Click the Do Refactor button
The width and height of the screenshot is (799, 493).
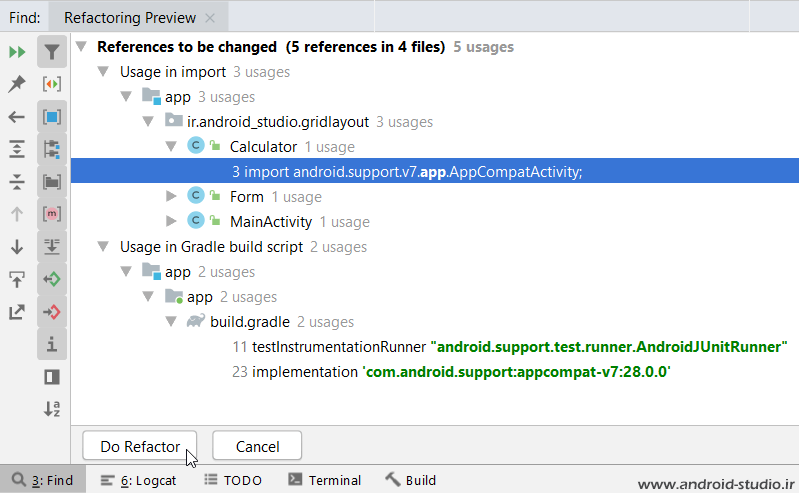tap(140, 446)
